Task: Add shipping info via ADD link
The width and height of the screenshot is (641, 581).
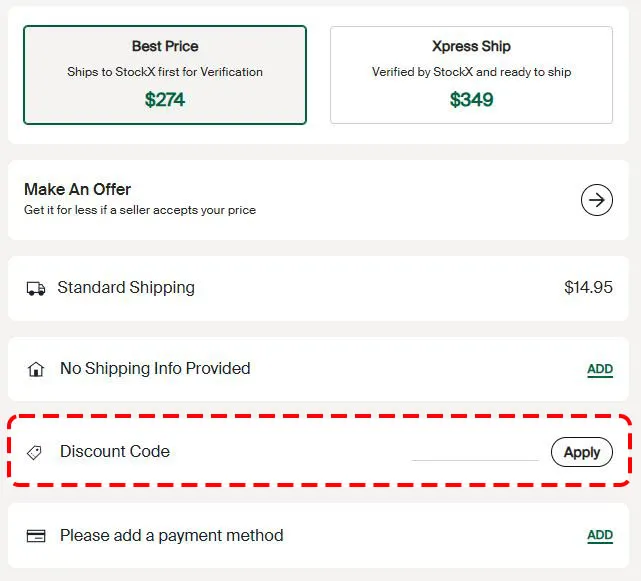Action: (600, 369)
